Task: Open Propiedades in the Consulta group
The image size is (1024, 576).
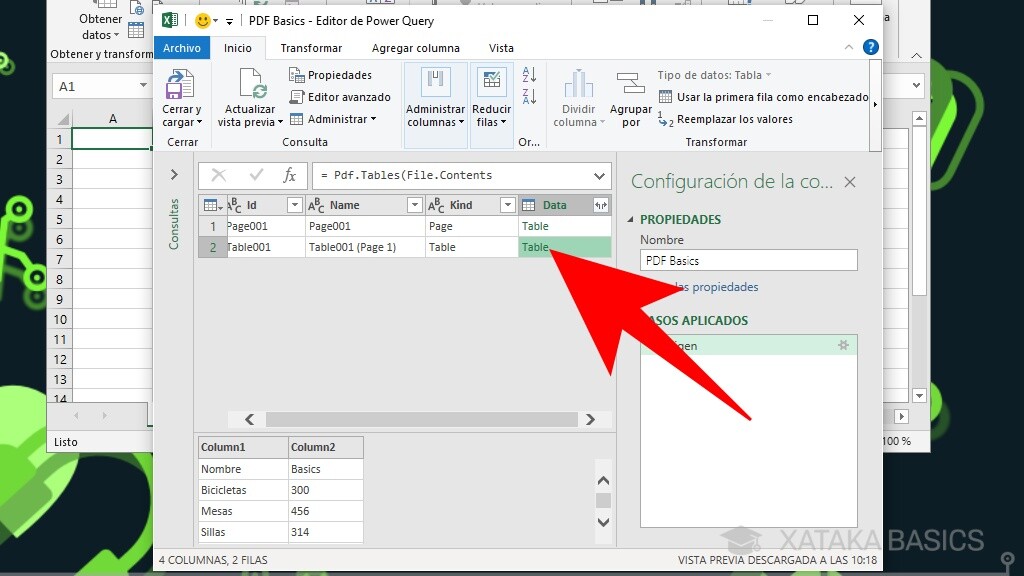Action: [330, 75]
